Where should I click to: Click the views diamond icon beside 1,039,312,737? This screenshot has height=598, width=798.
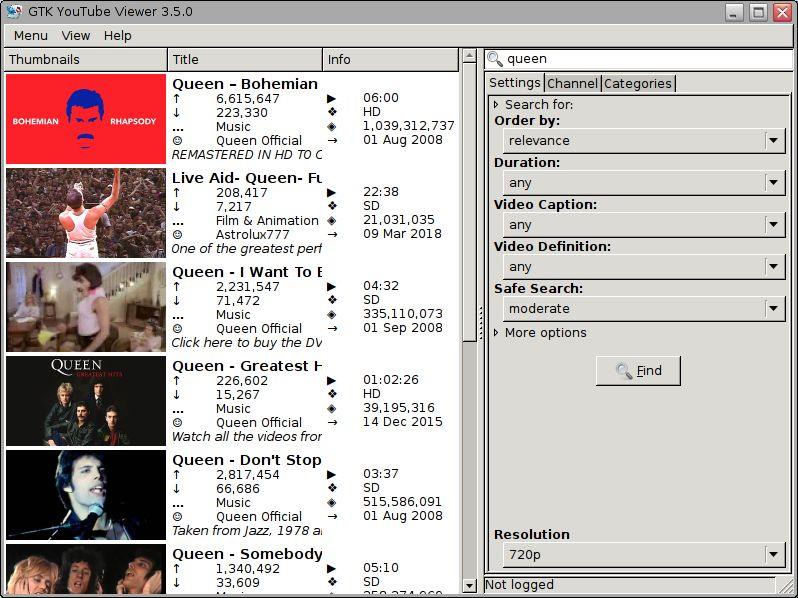coord(332,126)
